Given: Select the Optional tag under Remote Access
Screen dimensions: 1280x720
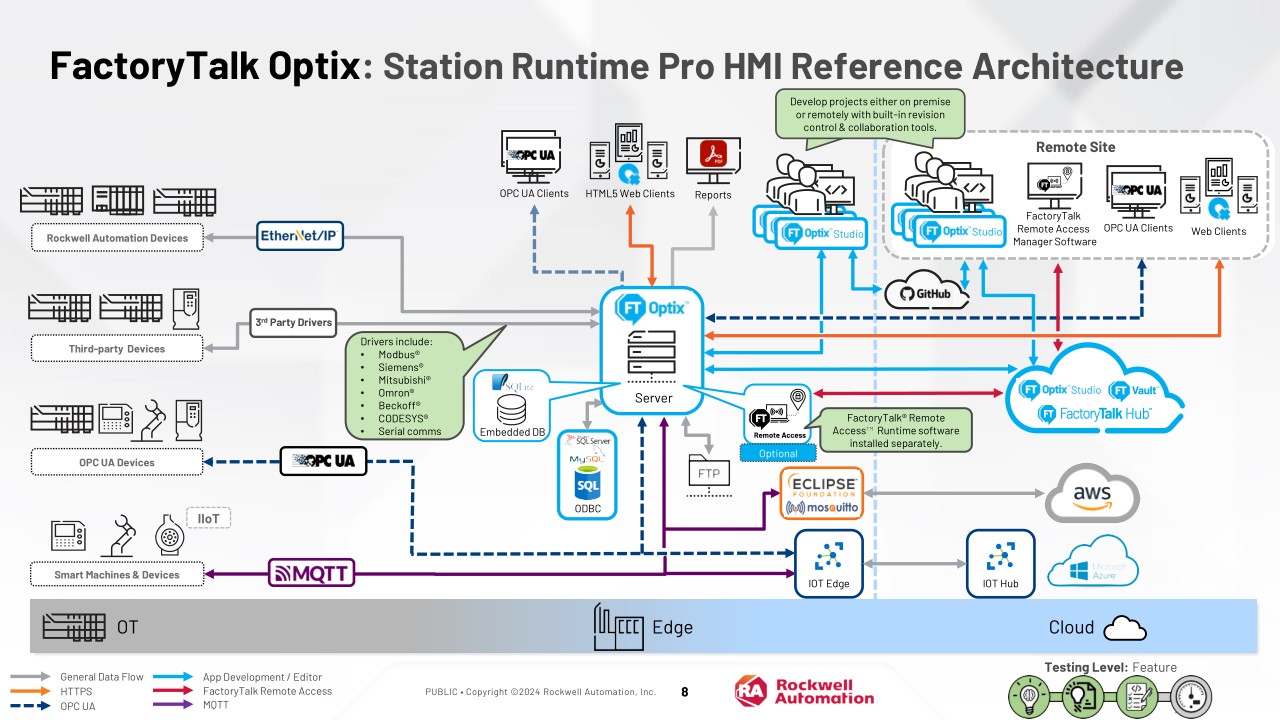Looking at the screenshot, I should click(x=779, y=453).
